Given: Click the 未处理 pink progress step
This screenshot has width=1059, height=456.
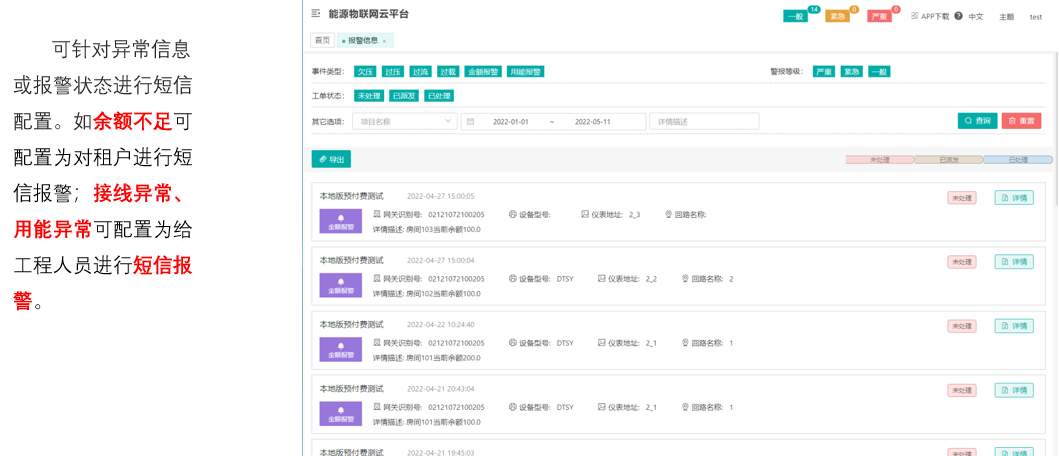Looking at the screenshot, I should 879,160.
